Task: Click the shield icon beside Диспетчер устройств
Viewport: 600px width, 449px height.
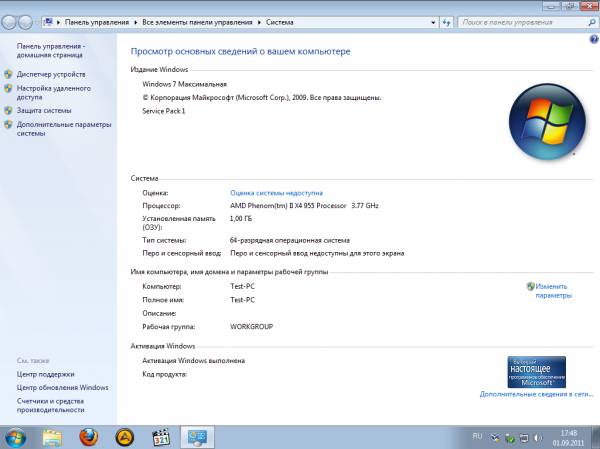Action: click(x=8, y=74)
